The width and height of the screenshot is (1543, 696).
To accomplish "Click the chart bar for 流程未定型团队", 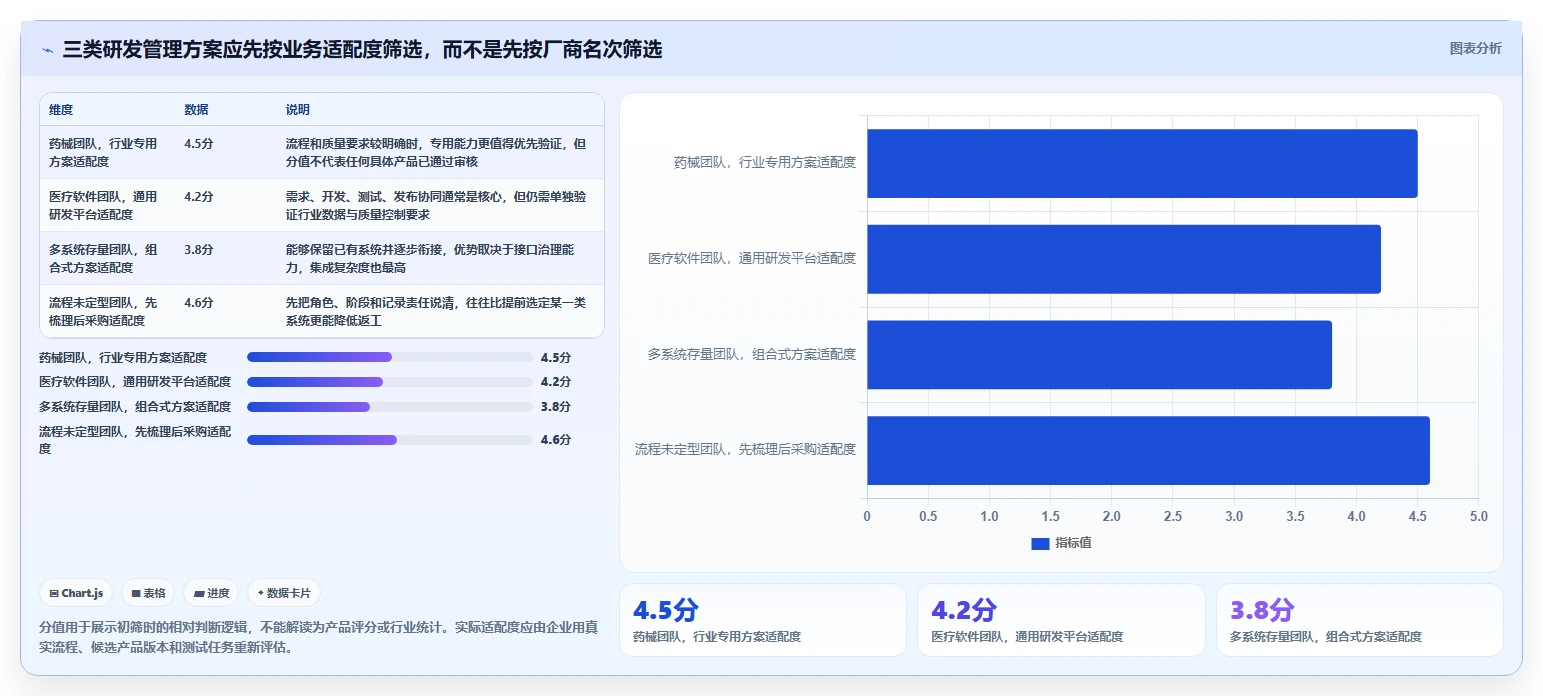I will click(1148, 450).
